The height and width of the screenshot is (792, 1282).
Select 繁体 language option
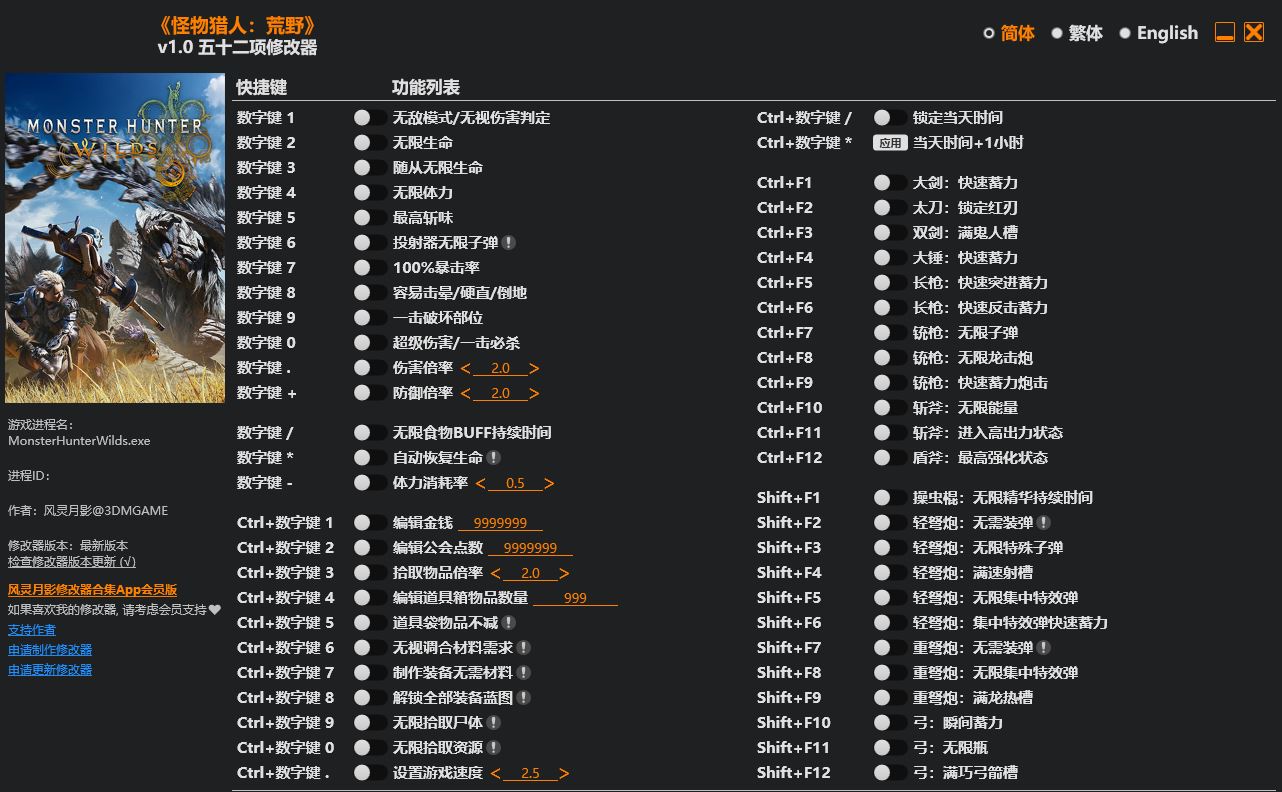[x=1076, y=33]
